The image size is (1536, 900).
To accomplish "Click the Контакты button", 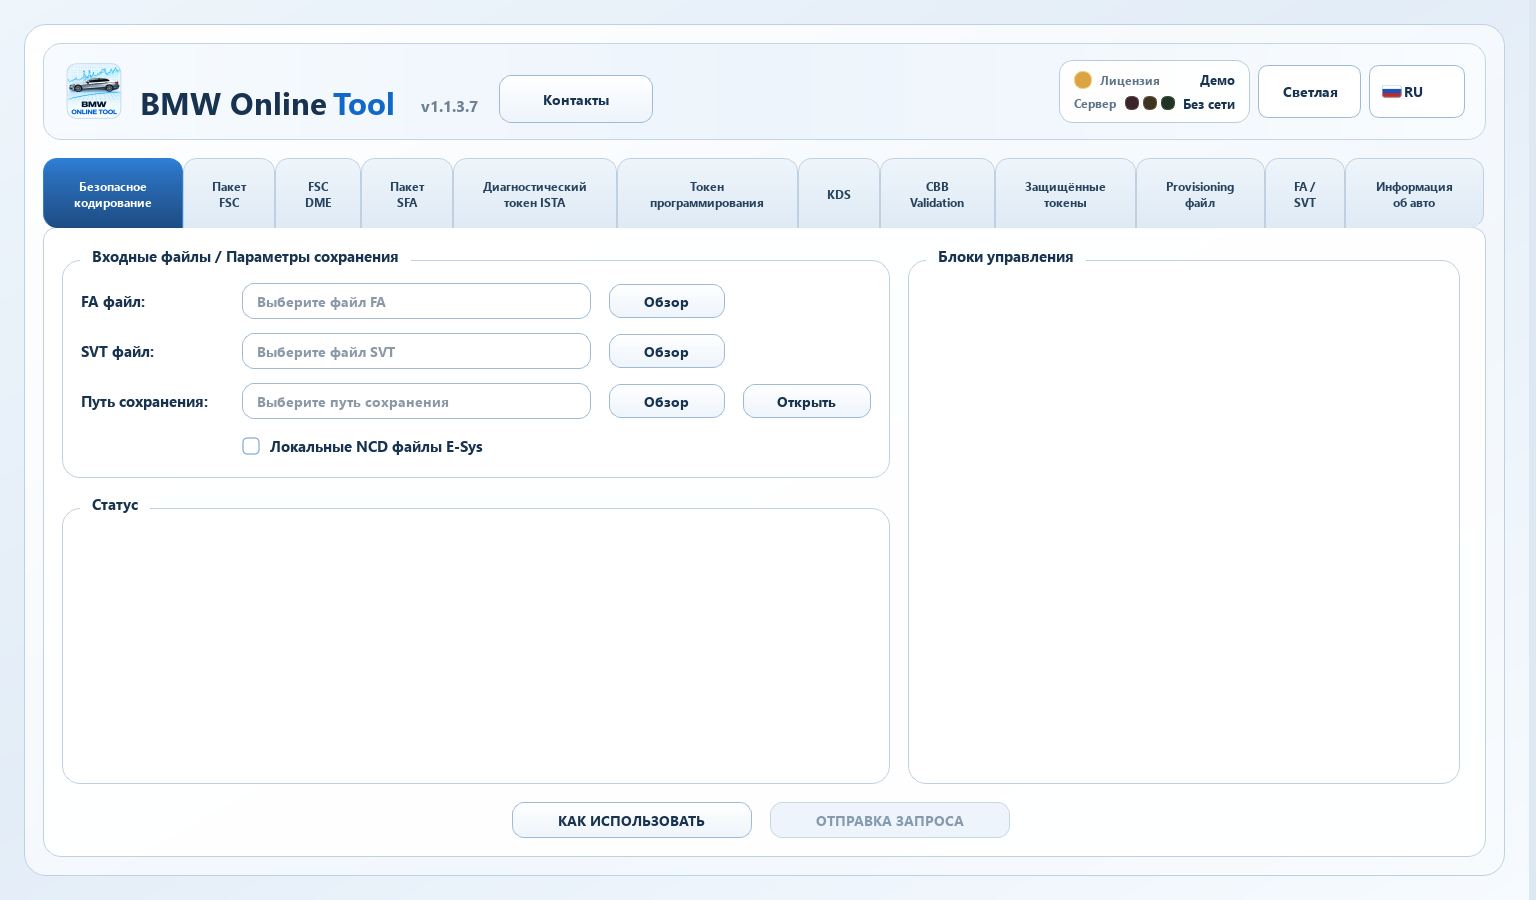I will 576,99.
